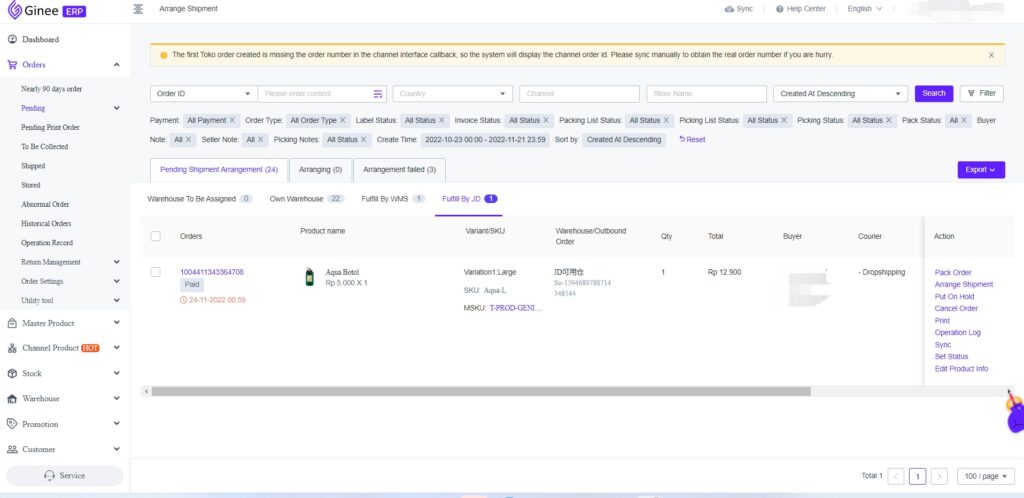The image size is (1024, 498).
Task: Click Arrange Shipment action link
Action: pyautogui.click(x=964, y=285)
